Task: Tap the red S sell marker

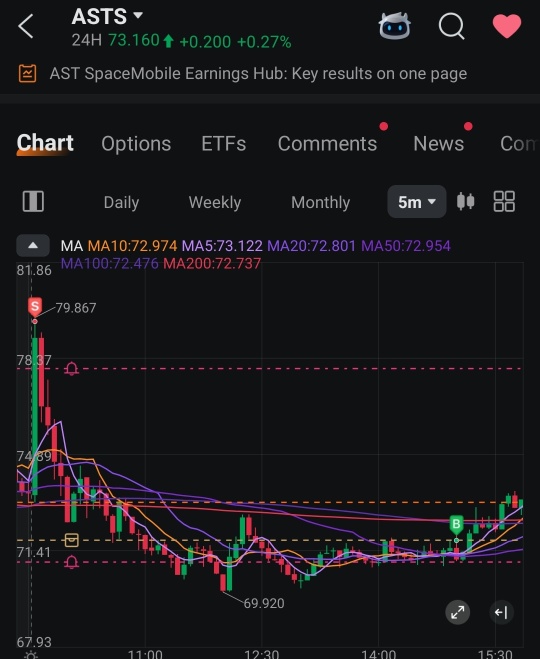Action: (x=35, y=306)
